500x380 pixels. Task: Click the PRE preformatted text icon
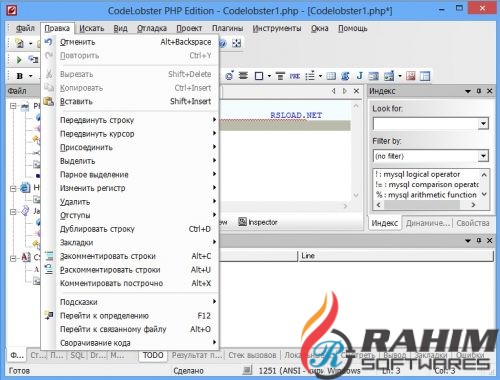[x=295, y=76]
